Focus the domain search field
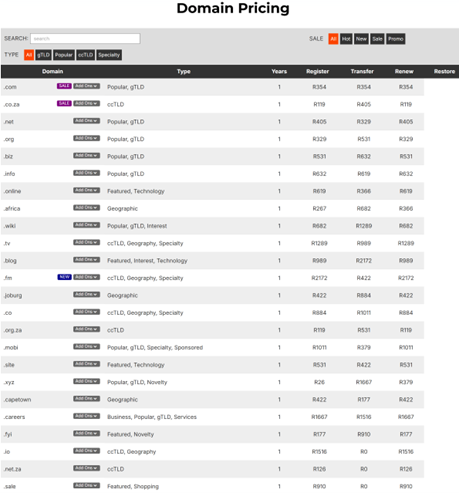The width and height of the screenshot is (459, 493). [85, 39]
